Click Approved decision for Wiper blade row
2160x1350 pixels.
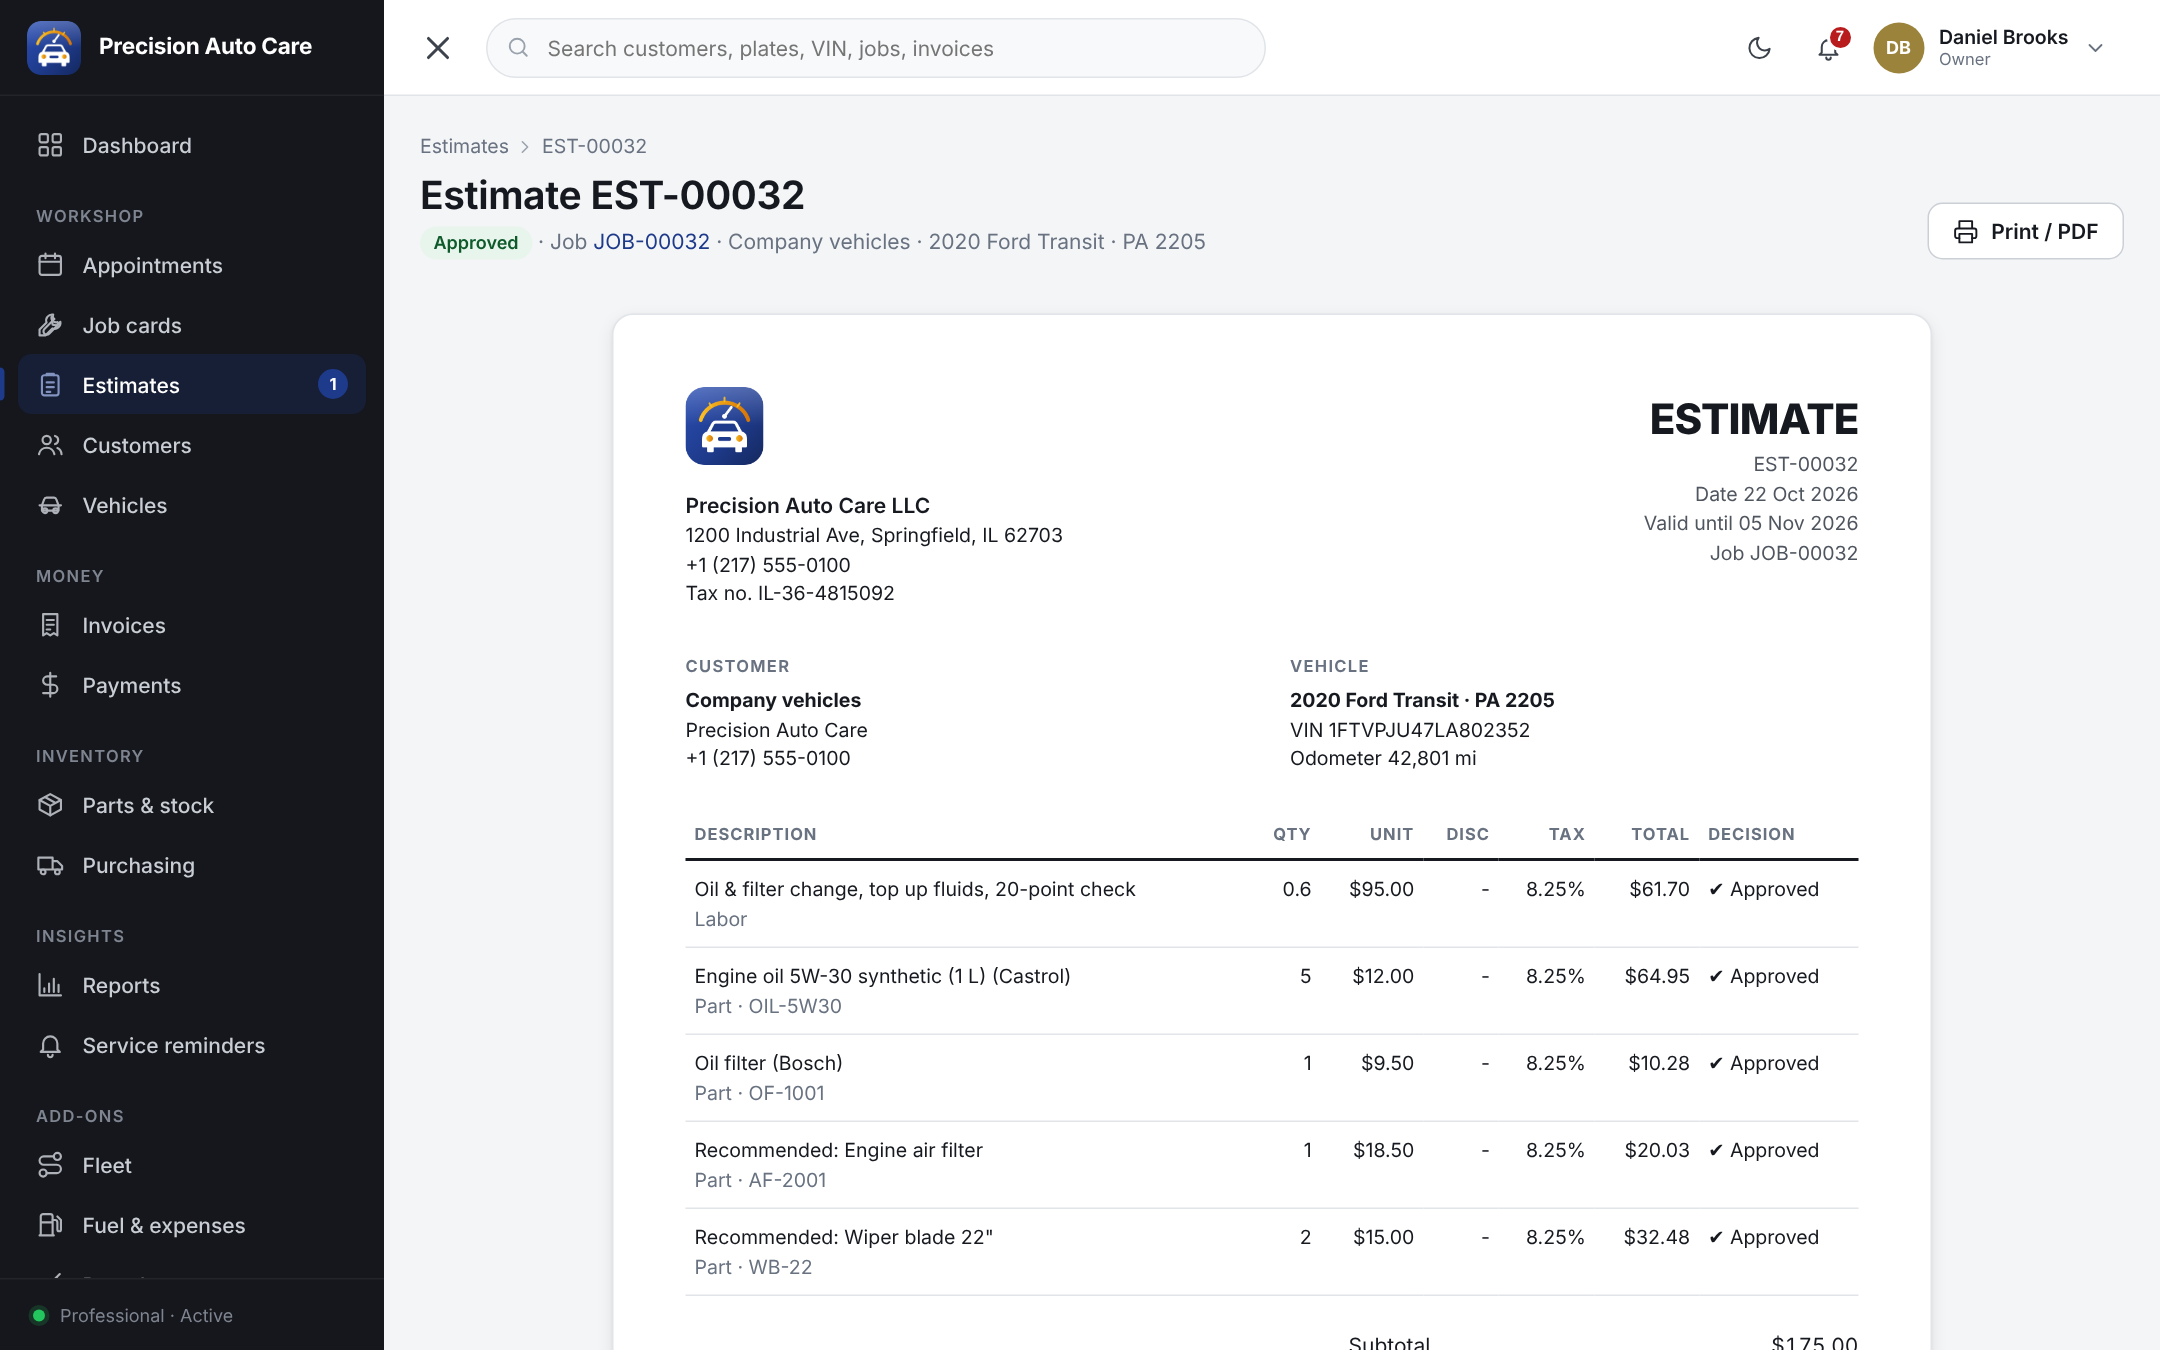[x=1763, y=1237]
